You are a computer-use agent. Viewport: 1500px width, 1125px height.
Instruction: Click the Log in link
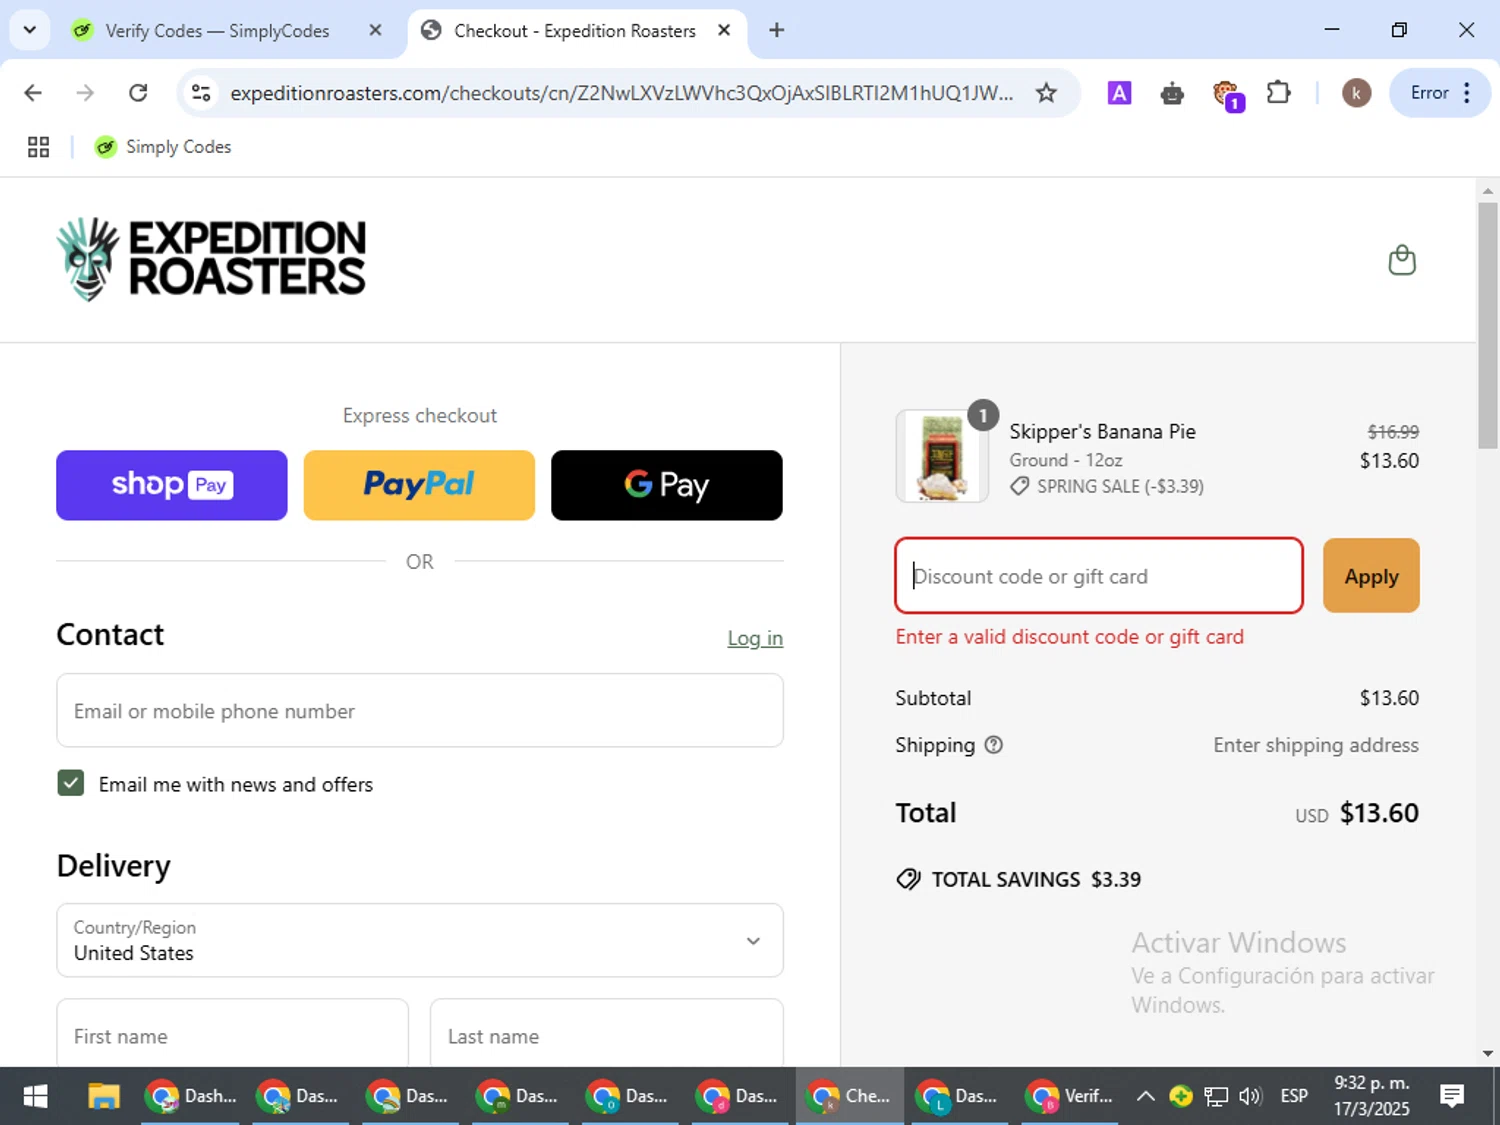pos(755,638)
